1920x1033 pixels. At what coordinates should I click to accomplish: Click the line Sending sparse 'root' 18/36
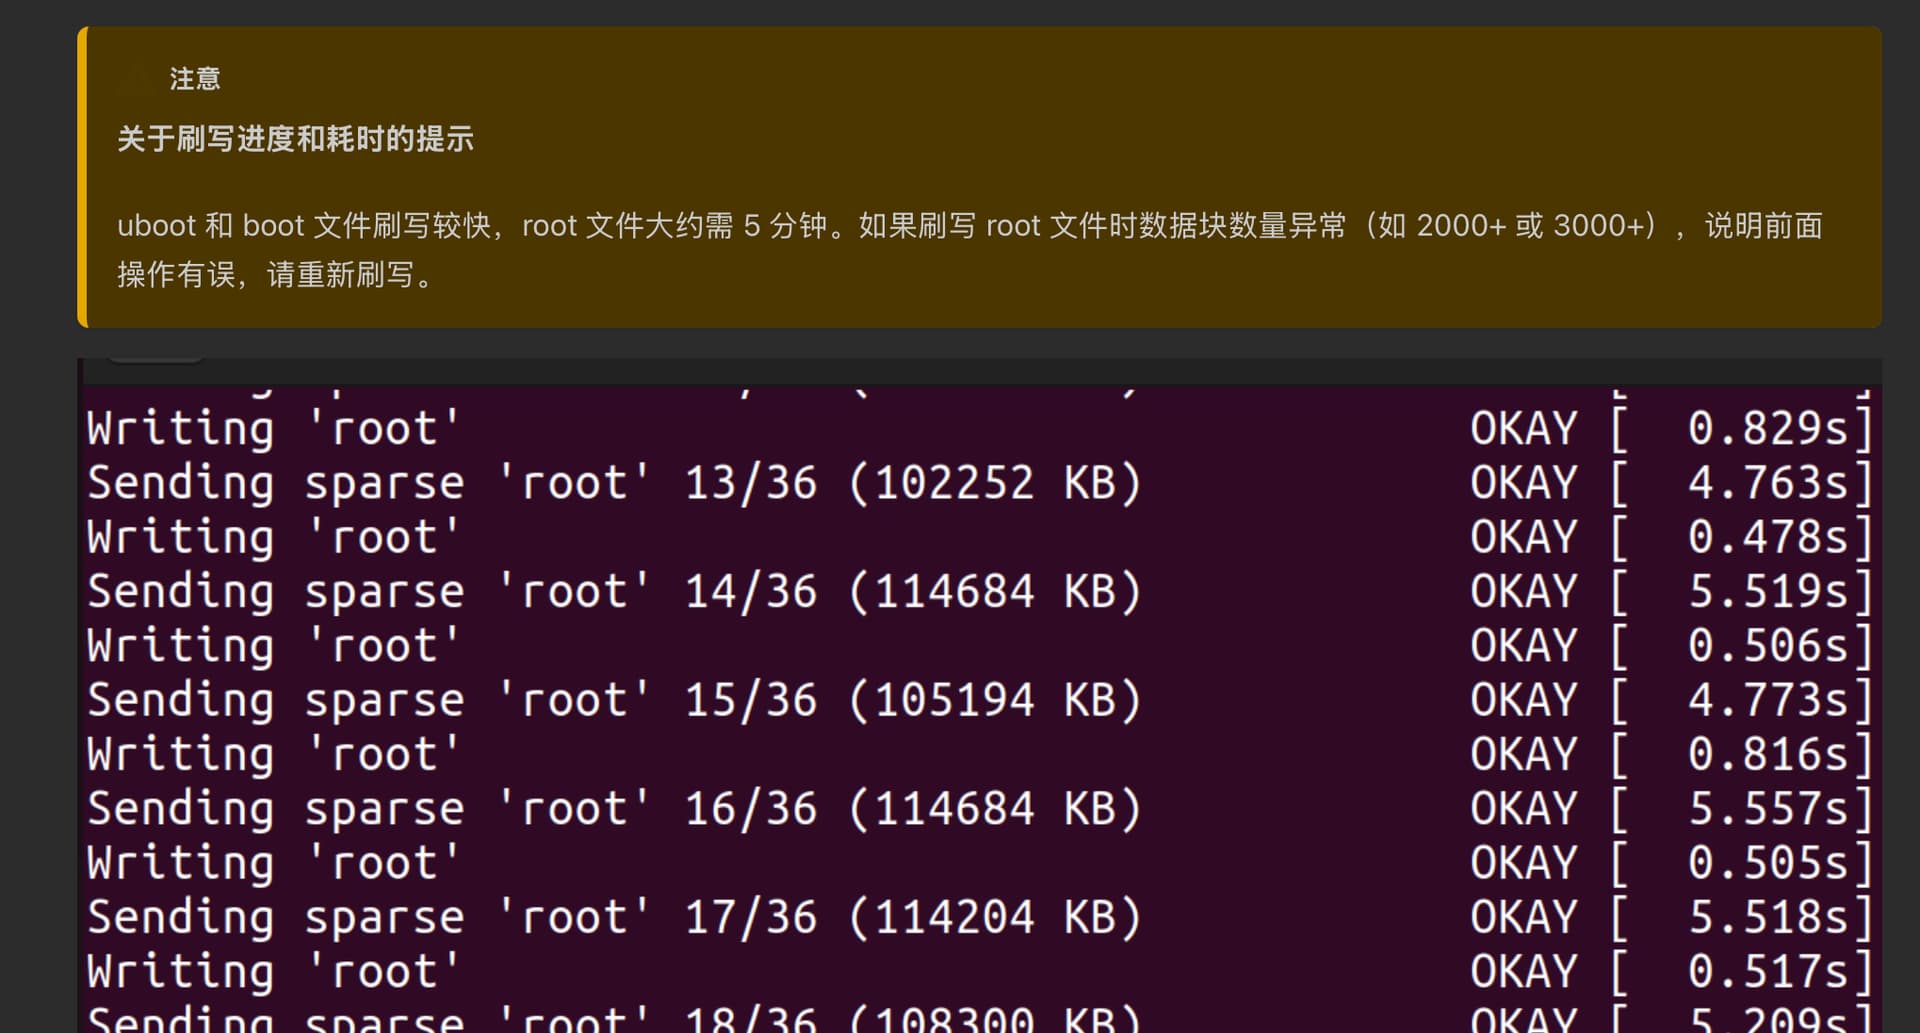pos(613,1018)
